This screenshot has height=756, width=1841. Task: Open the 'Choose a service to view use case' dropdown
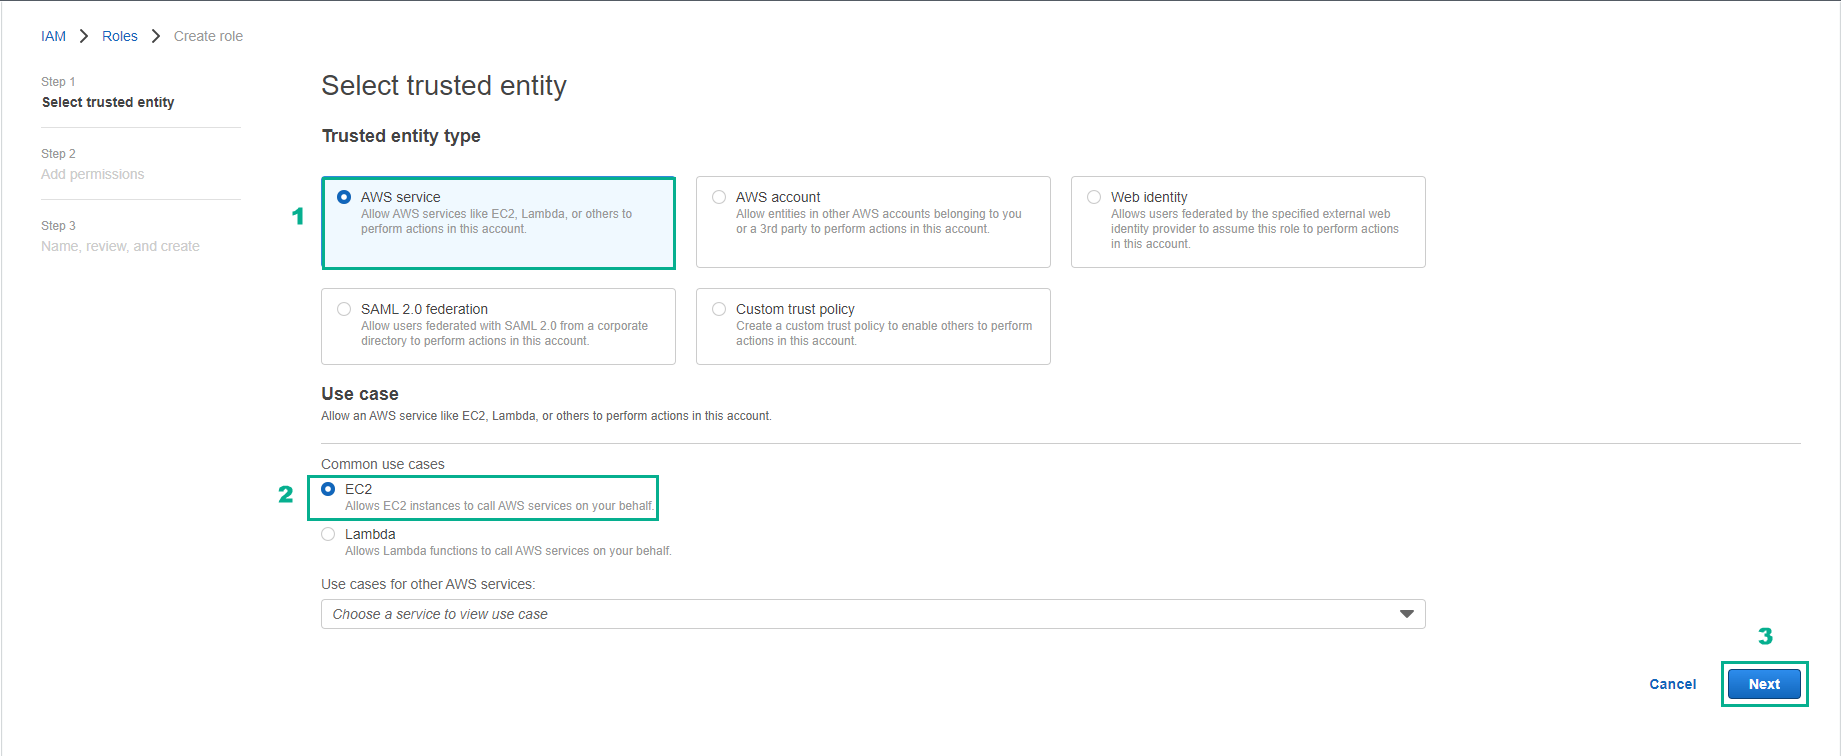click(873, 614)
